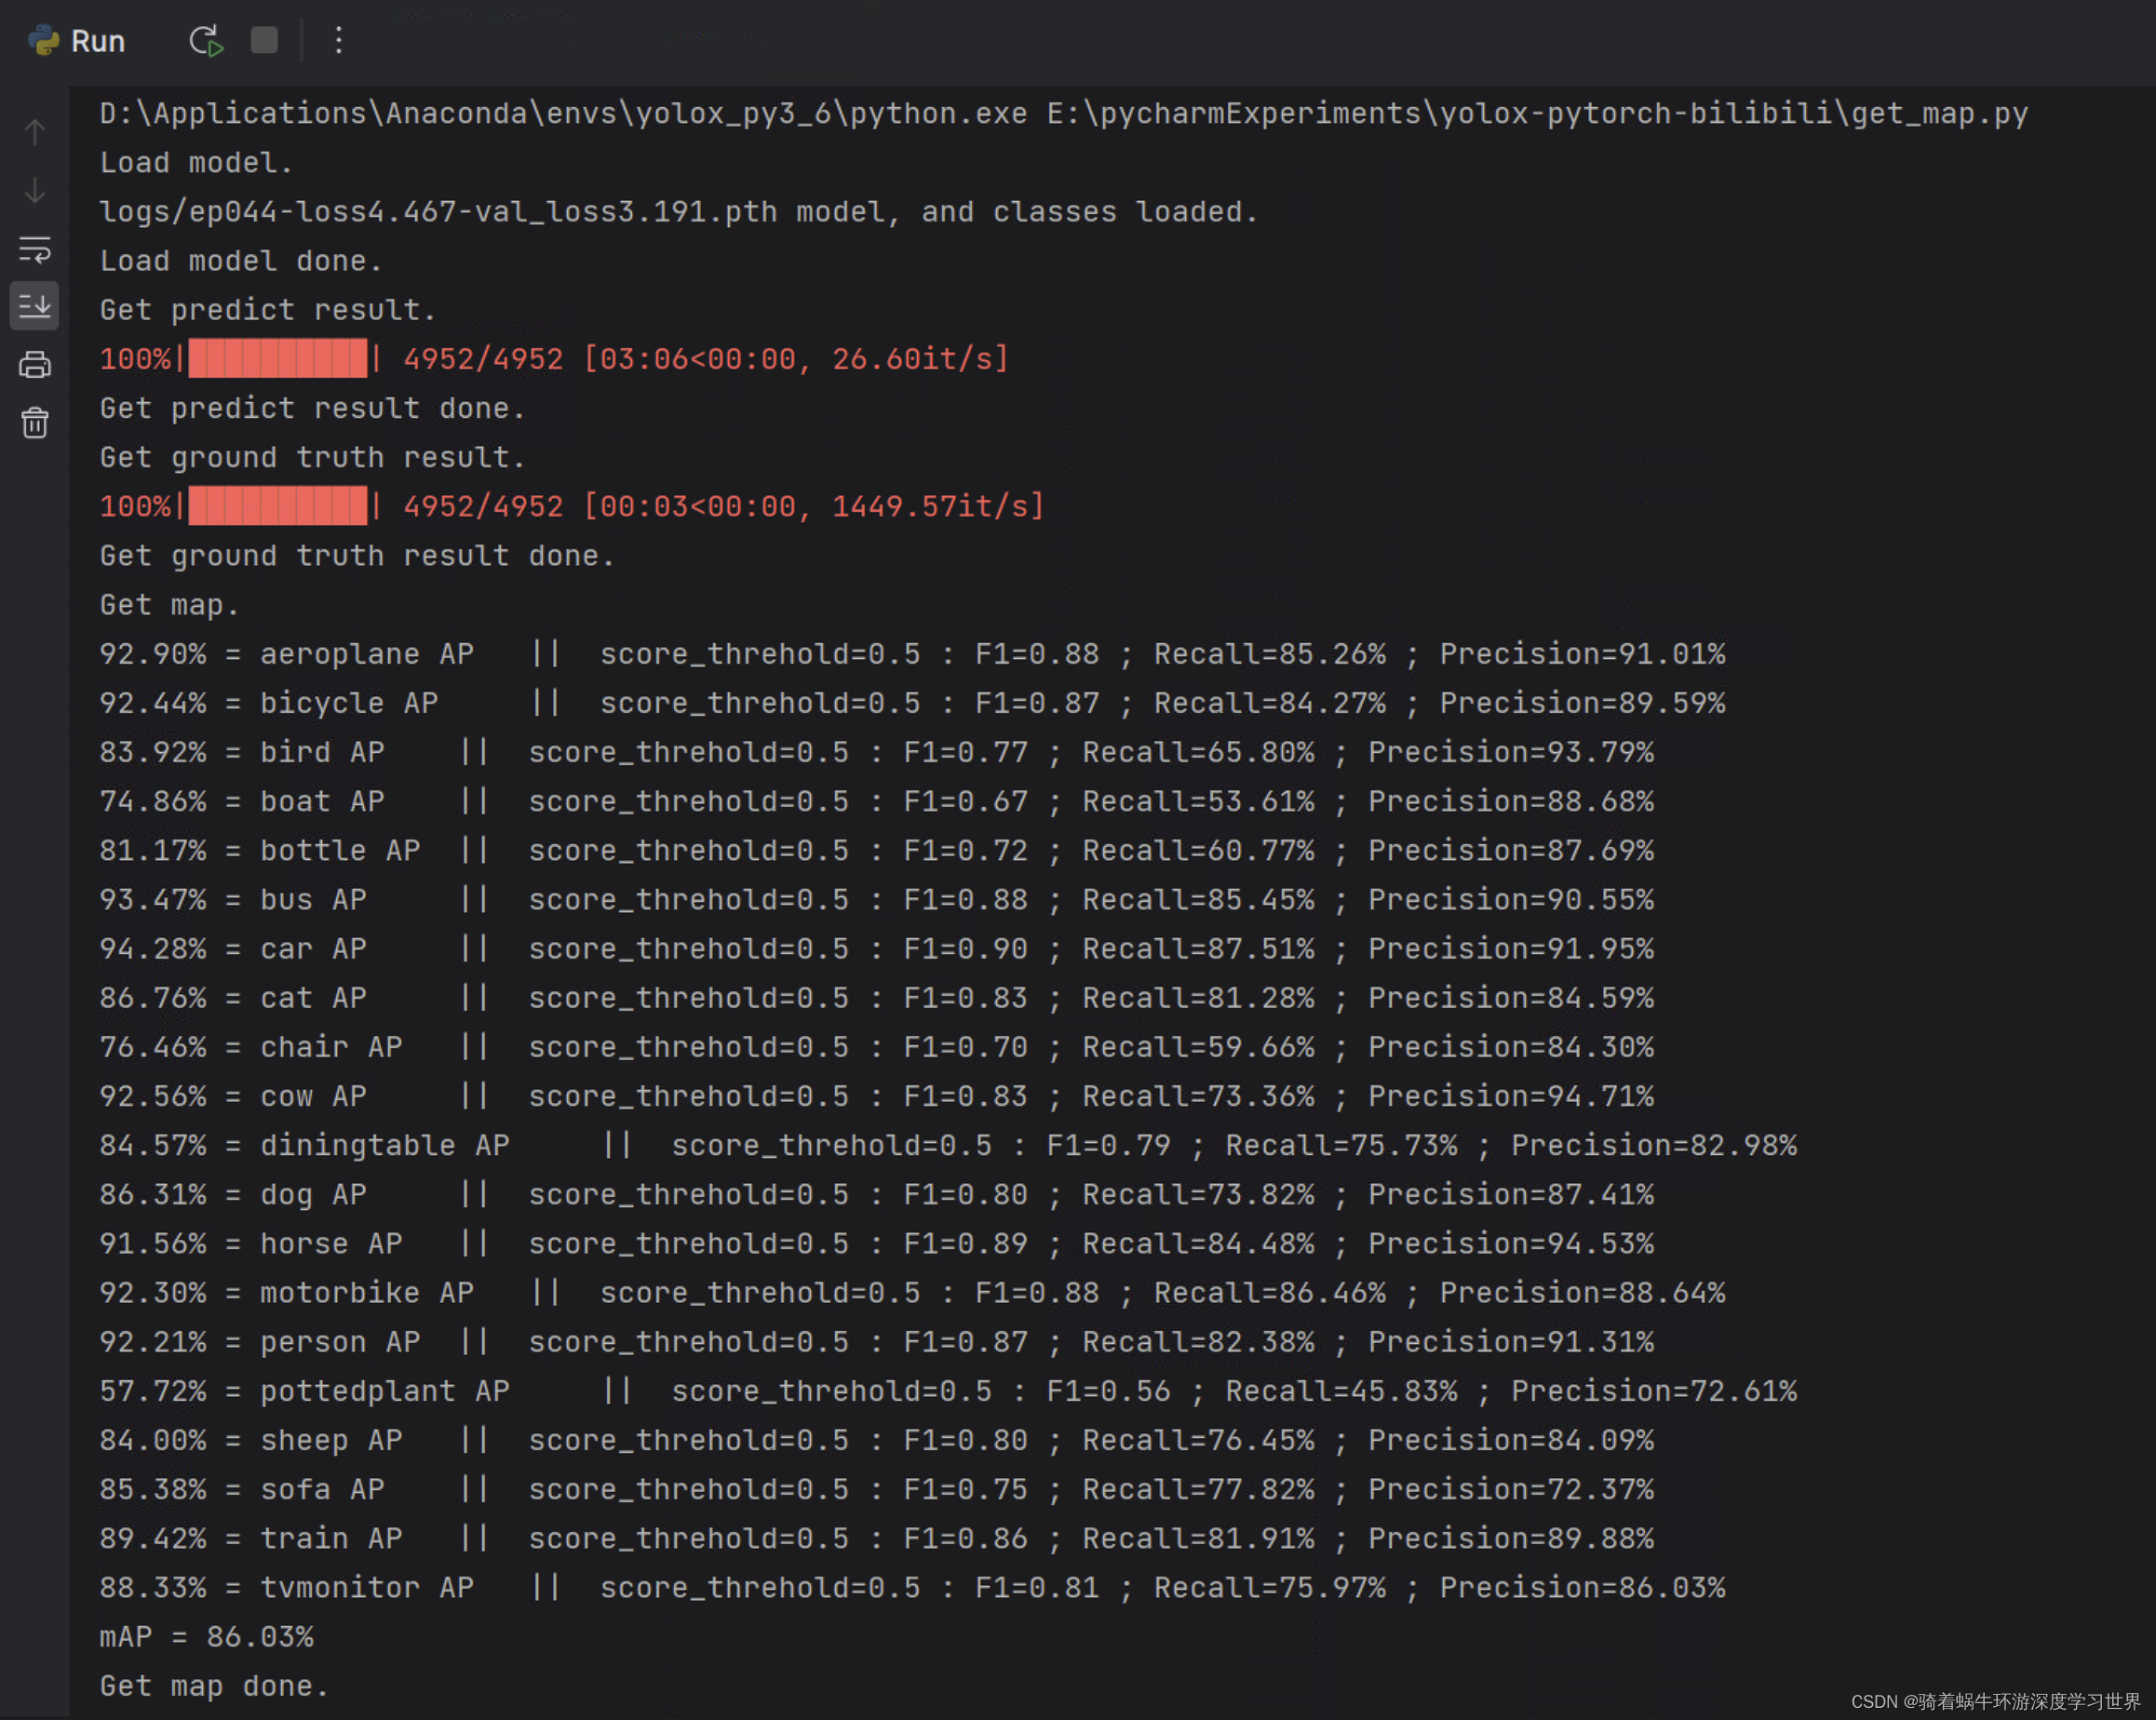Click the motorbike AP 92.30% row
This screenshot has height=1720, width=2156.
[913, 1293]
